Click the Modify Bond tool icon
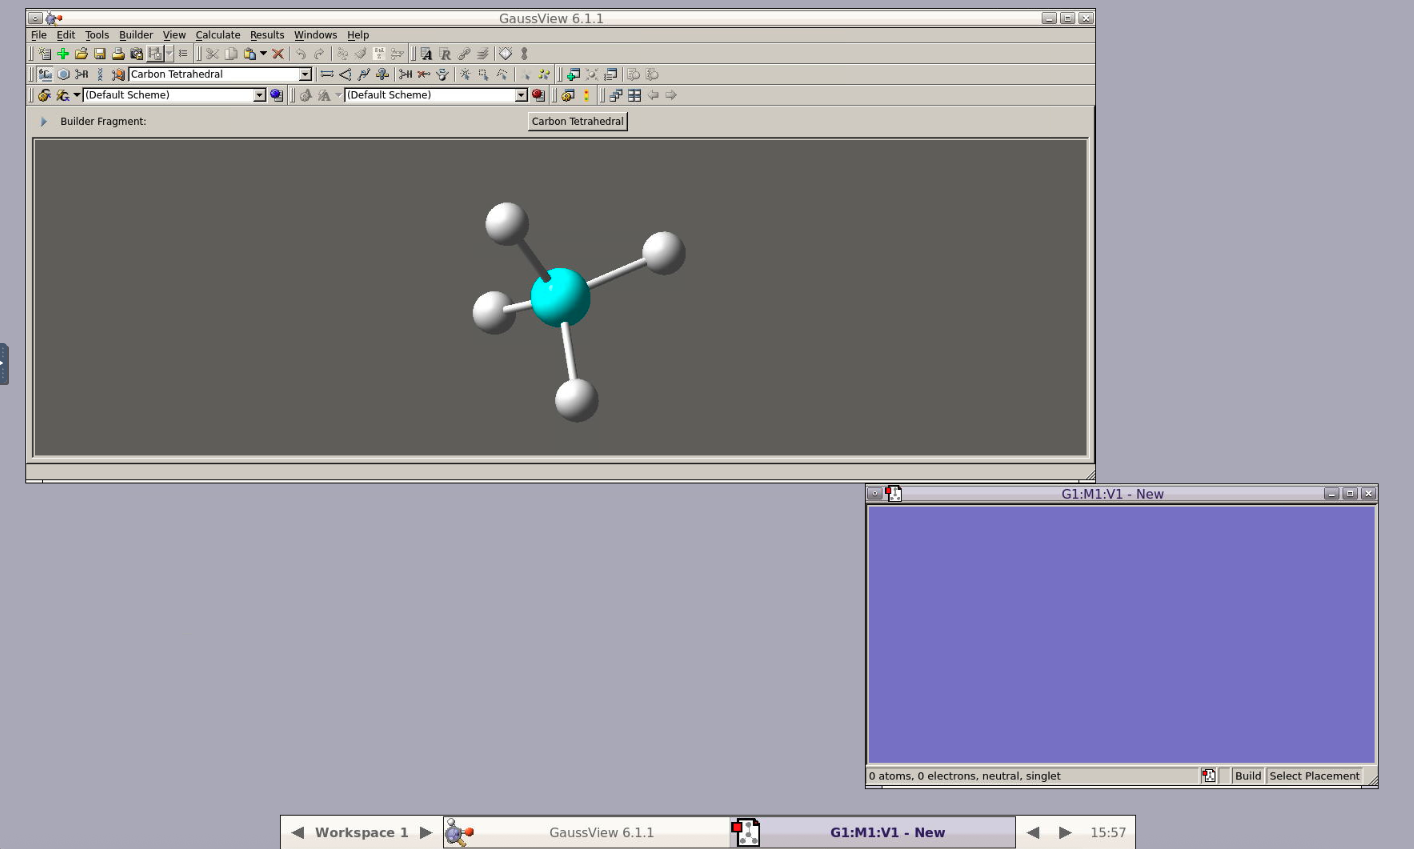 [x=327, y=74]
